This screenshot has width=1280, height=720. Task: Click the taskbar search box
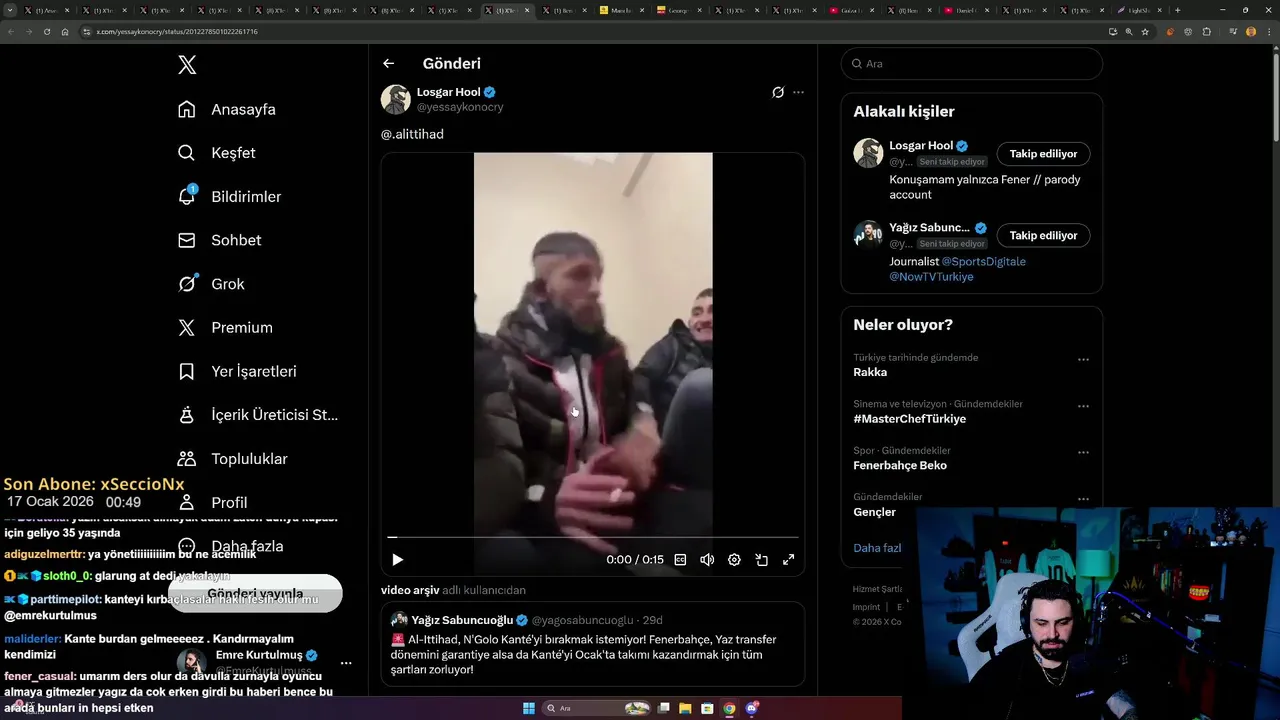[x=598, y=708]
